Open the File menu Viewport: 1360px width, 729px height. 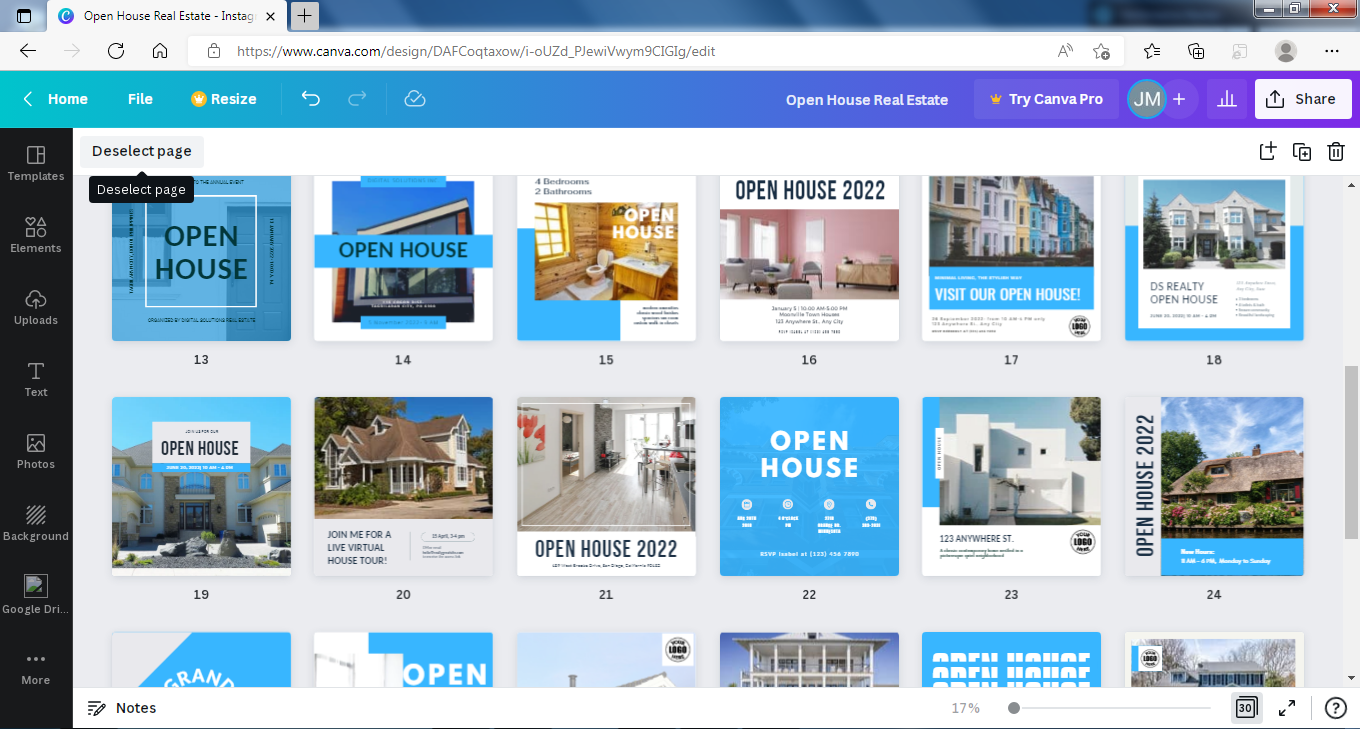click(140, 99)
